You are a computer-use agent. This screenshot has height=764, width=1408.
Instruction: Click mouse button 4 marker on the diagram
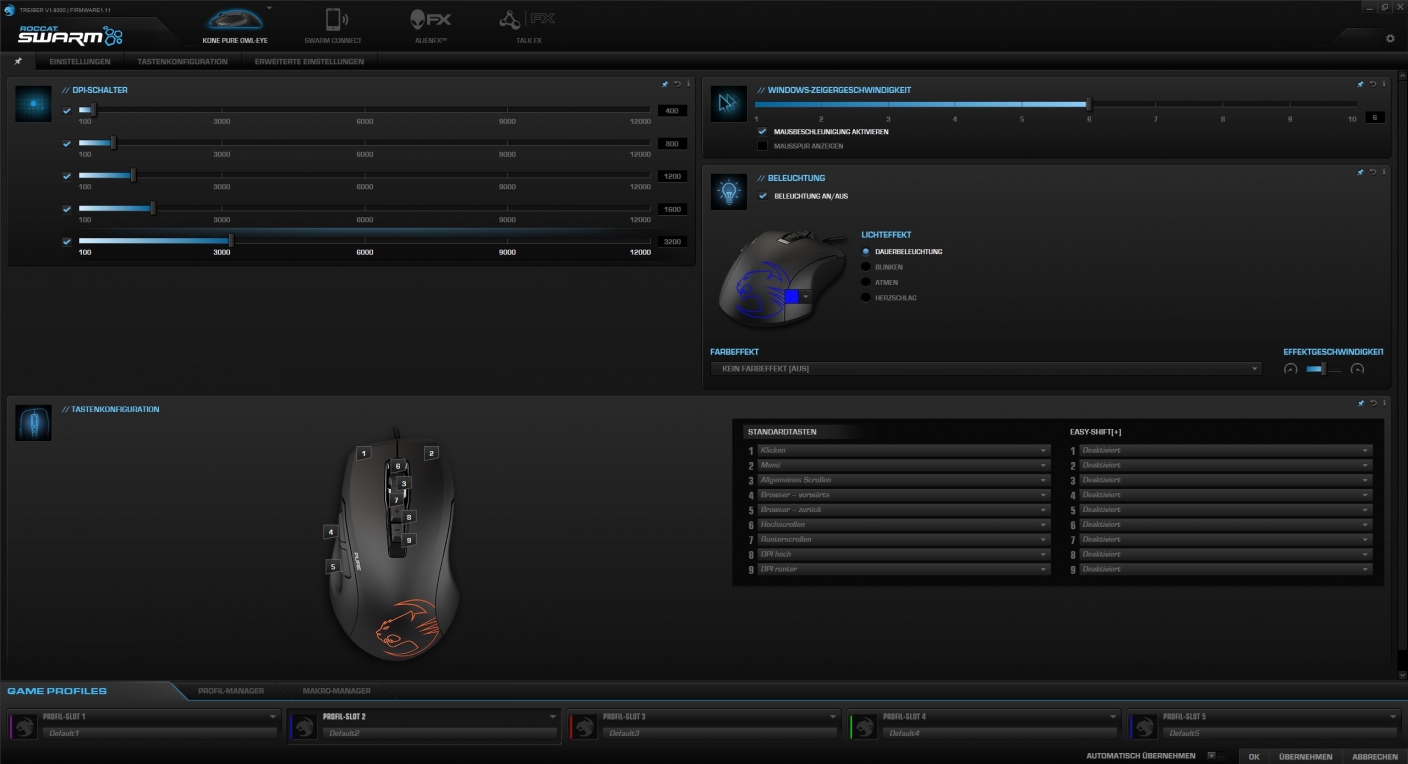coord(330,532)
